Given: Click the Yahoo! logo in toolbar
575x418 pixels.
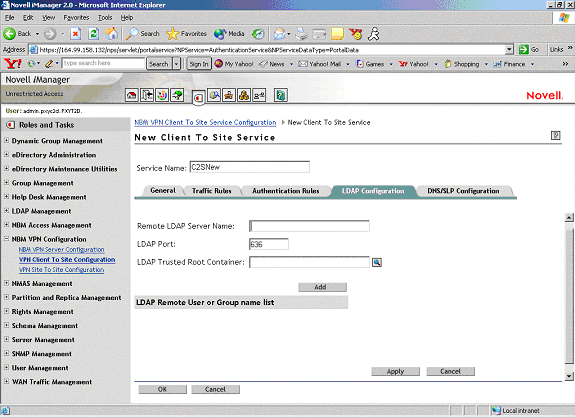Looking at the screenshot, I should [13, 64].
